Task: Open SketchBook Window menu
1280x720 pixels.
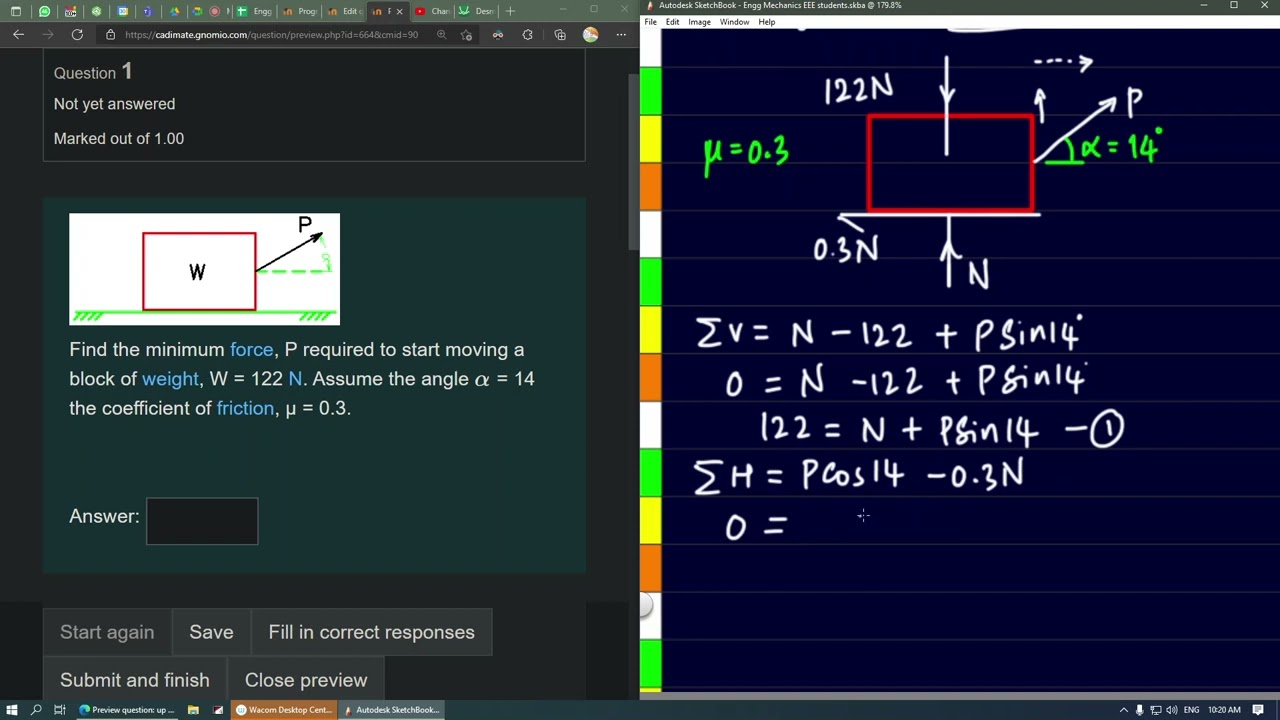Action: click(734, 22)
